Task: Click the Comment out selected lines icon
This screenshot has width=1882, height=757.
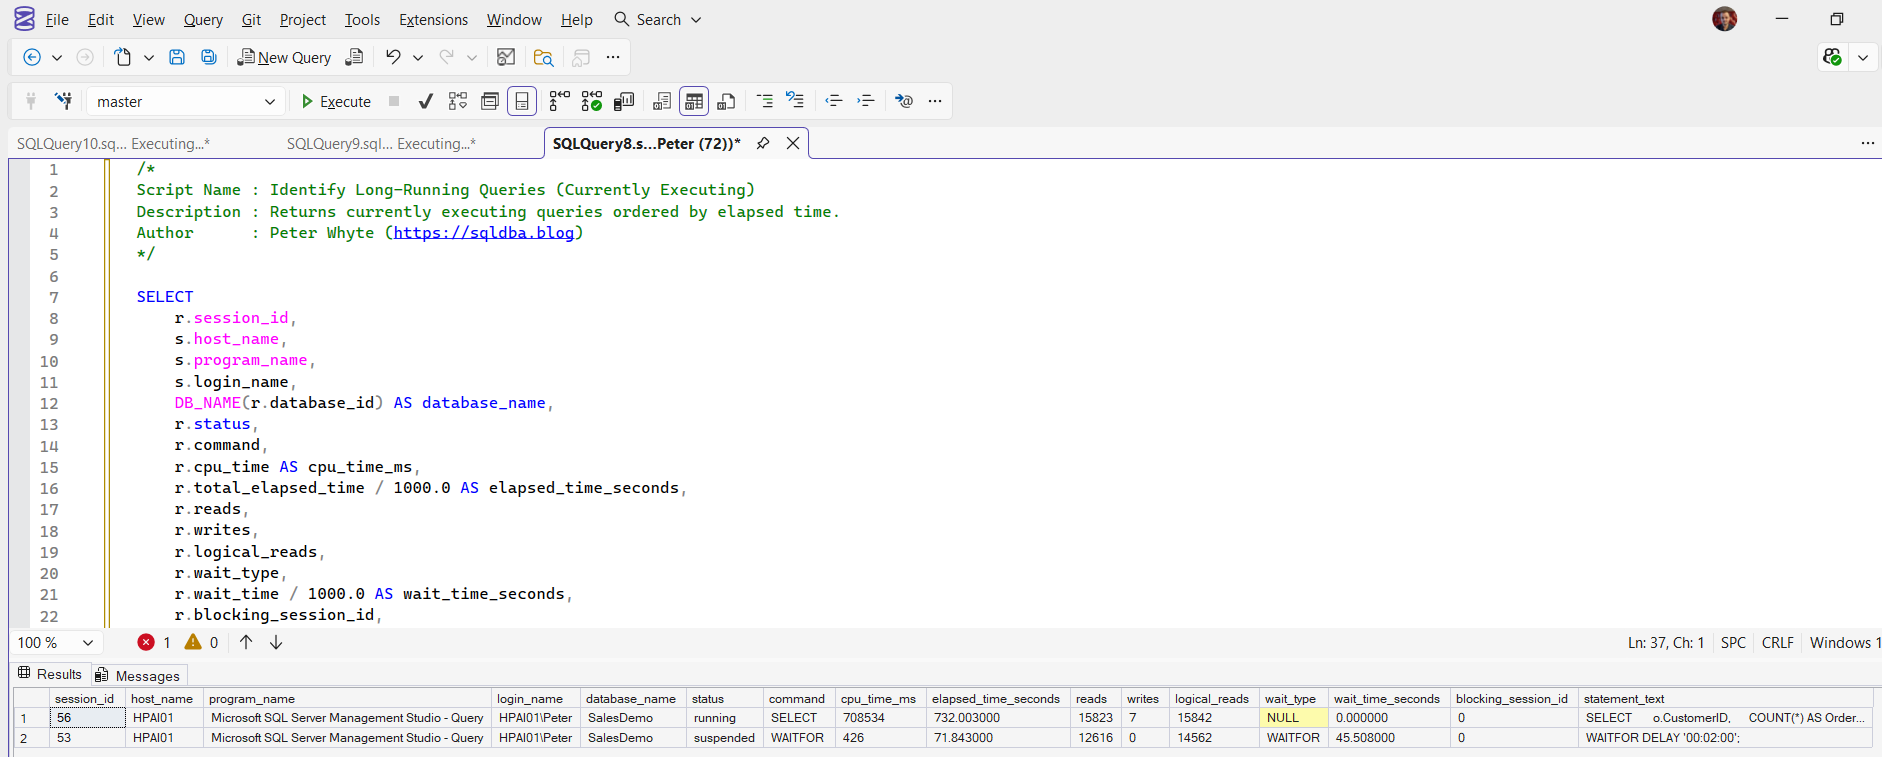Action: [765, 101]
